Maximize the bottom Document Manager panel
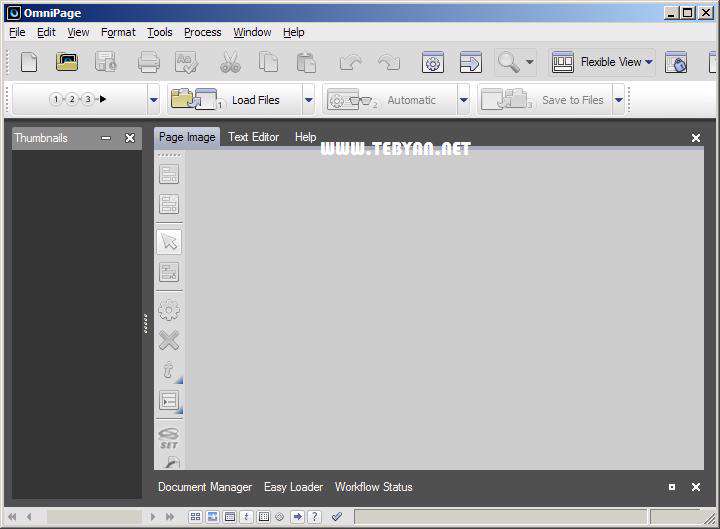720x529 pixels. pyautogui.click(x=672, y=487)
